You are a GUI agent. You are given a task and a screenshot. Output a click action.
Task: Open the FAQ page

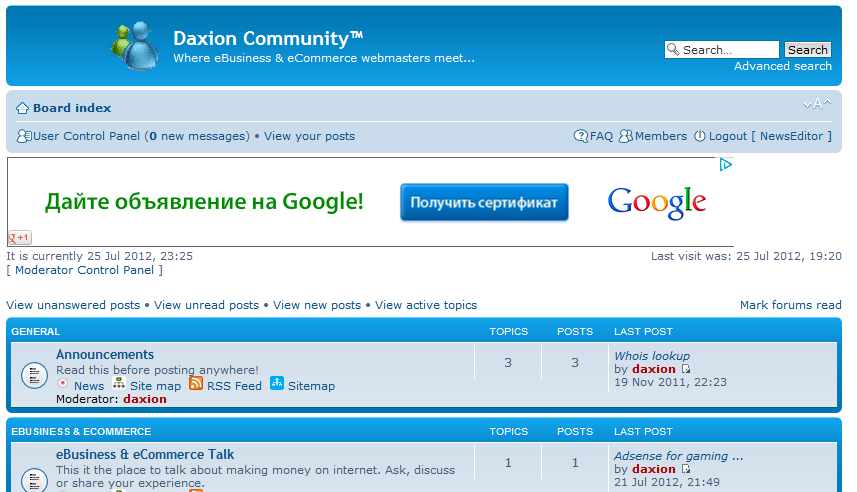[x=601, y=136]
